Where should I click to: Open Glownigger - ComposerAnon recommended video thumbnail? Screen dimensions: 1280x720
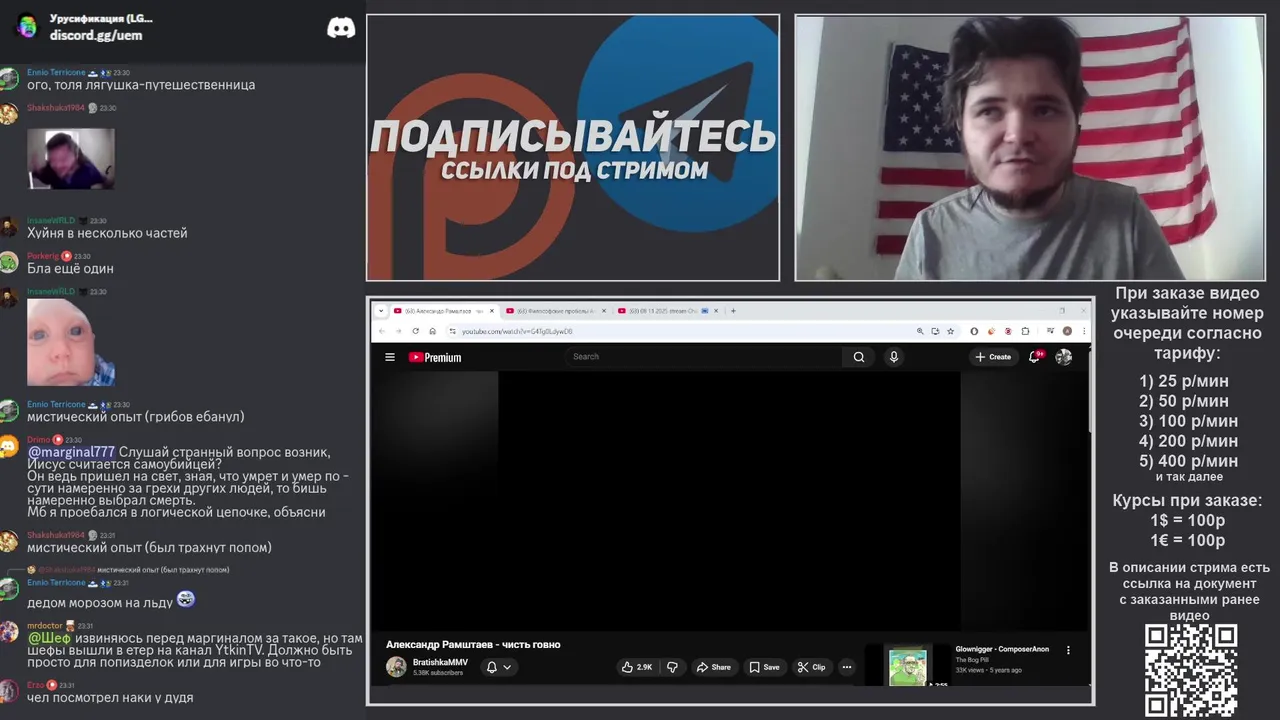(x=908, y=666)
